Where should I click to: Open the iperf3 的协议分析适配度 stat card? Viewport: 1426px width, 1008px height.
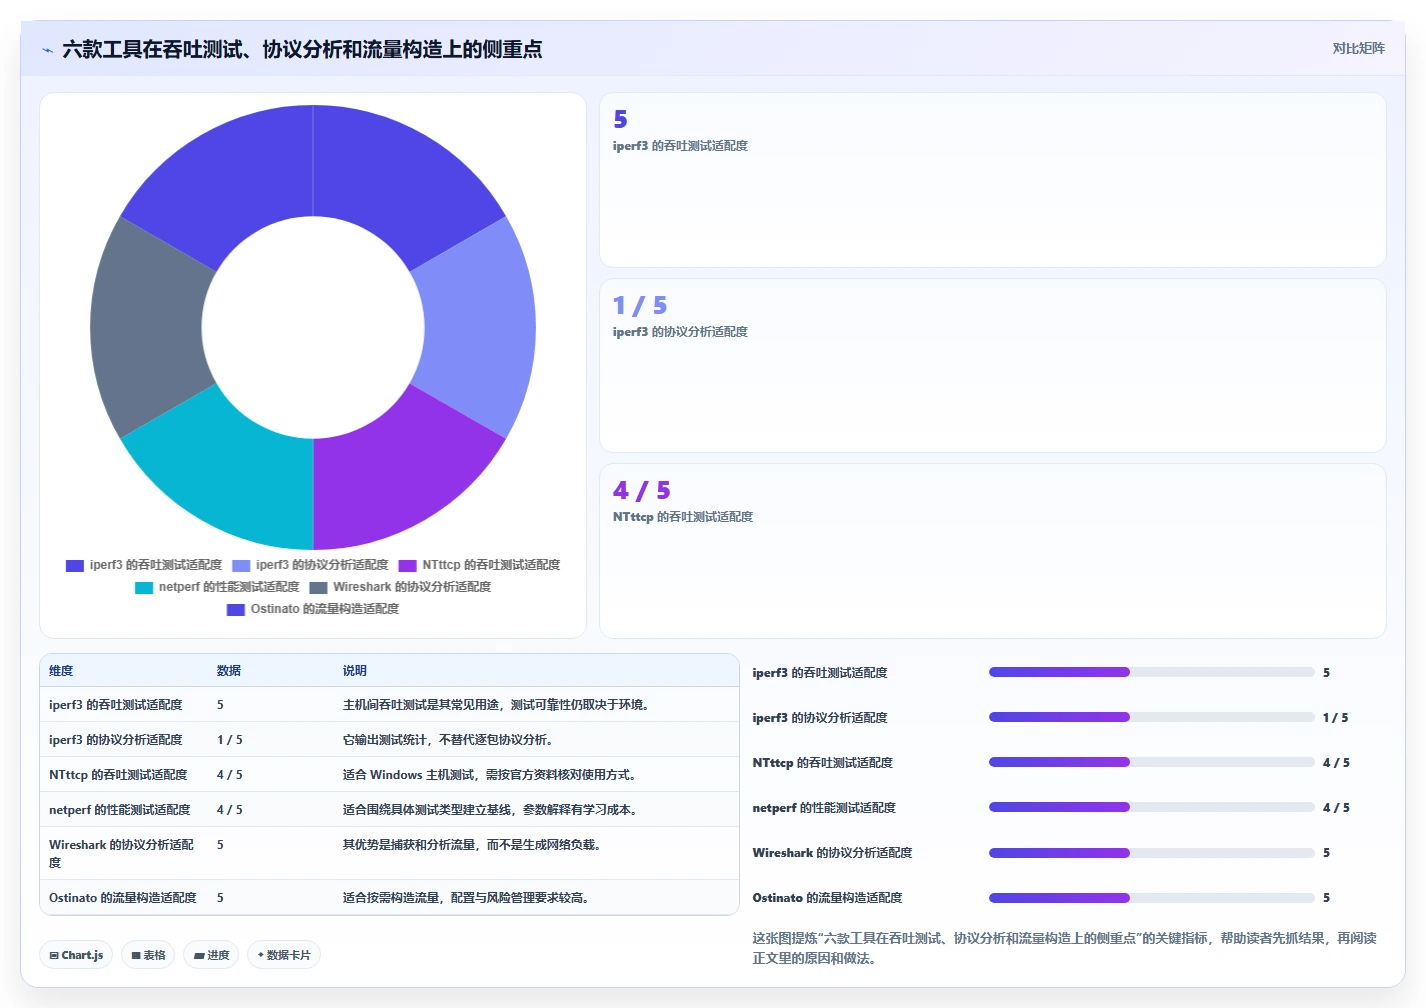992,365
